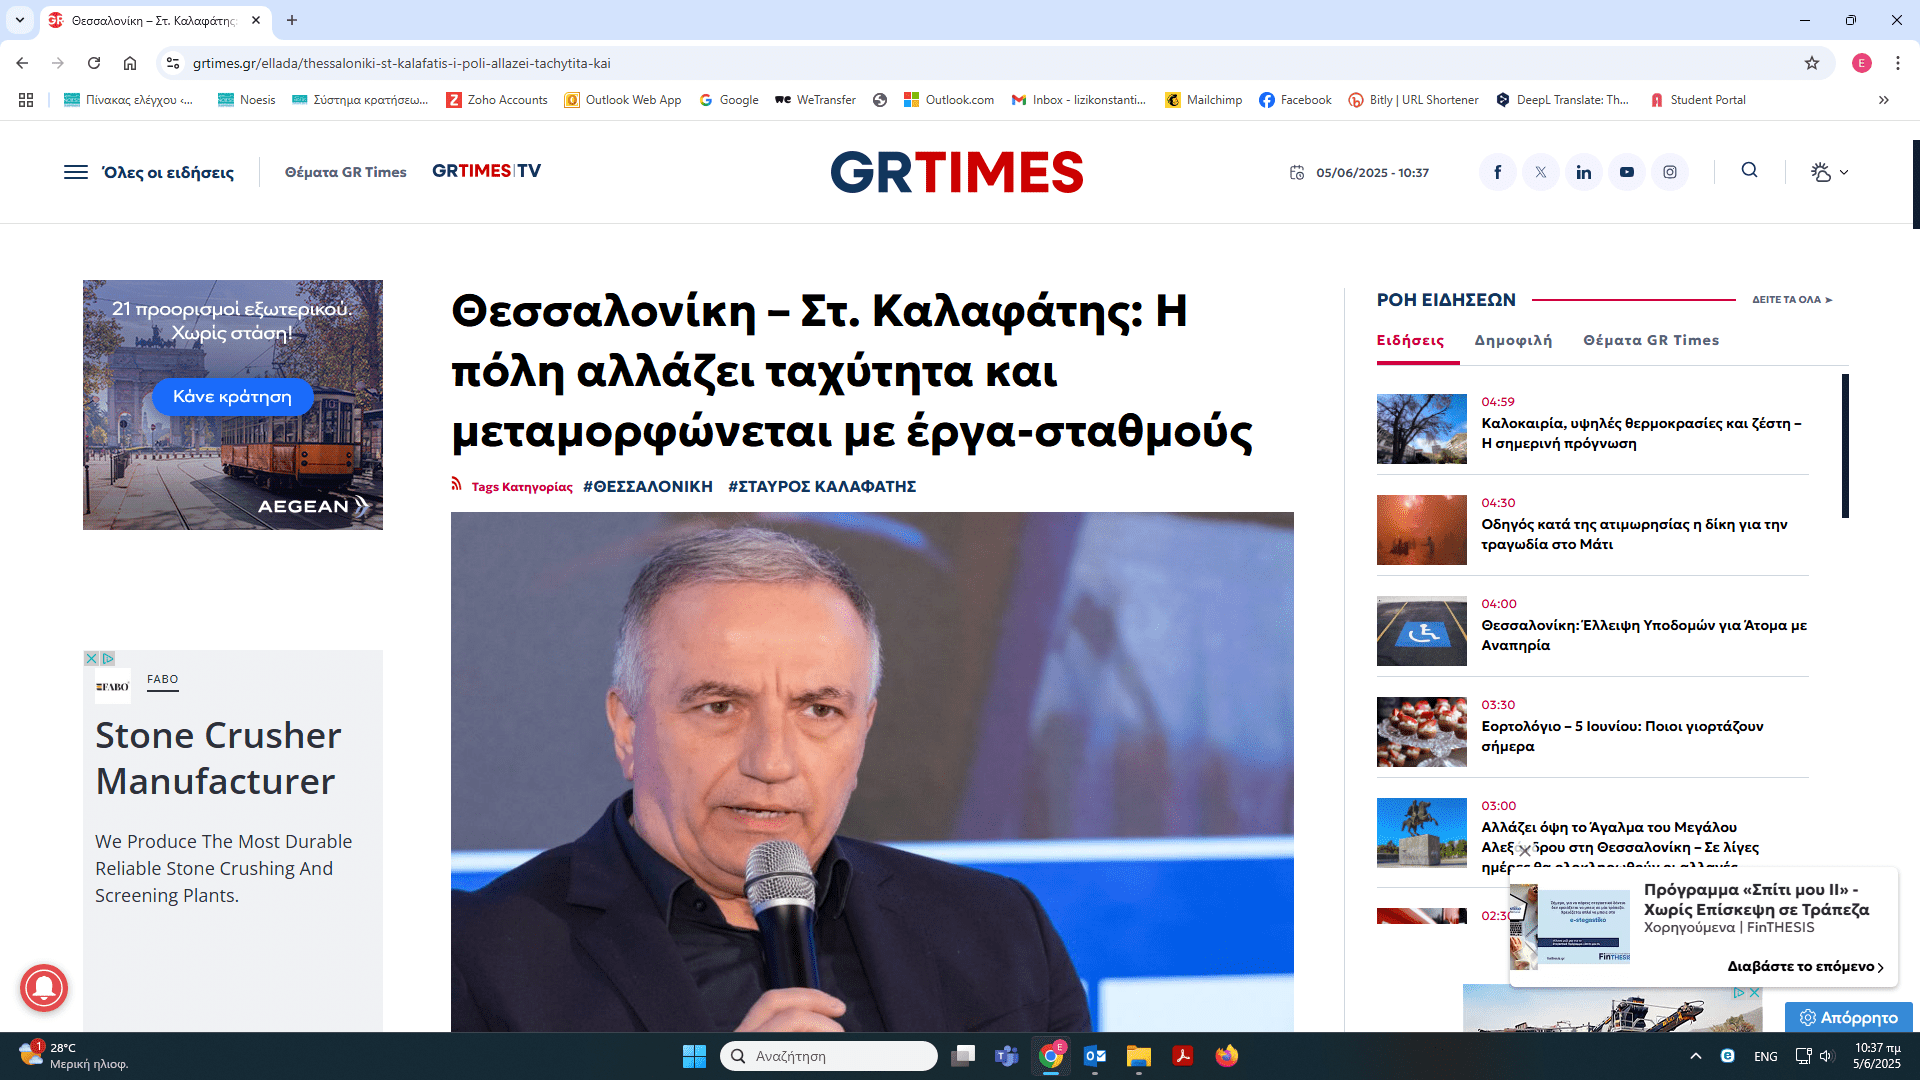This screenshot has width=1920, height=1080.
Task: Close the Σπίτι μου II sponsored popup
Action: (1524, 851)
